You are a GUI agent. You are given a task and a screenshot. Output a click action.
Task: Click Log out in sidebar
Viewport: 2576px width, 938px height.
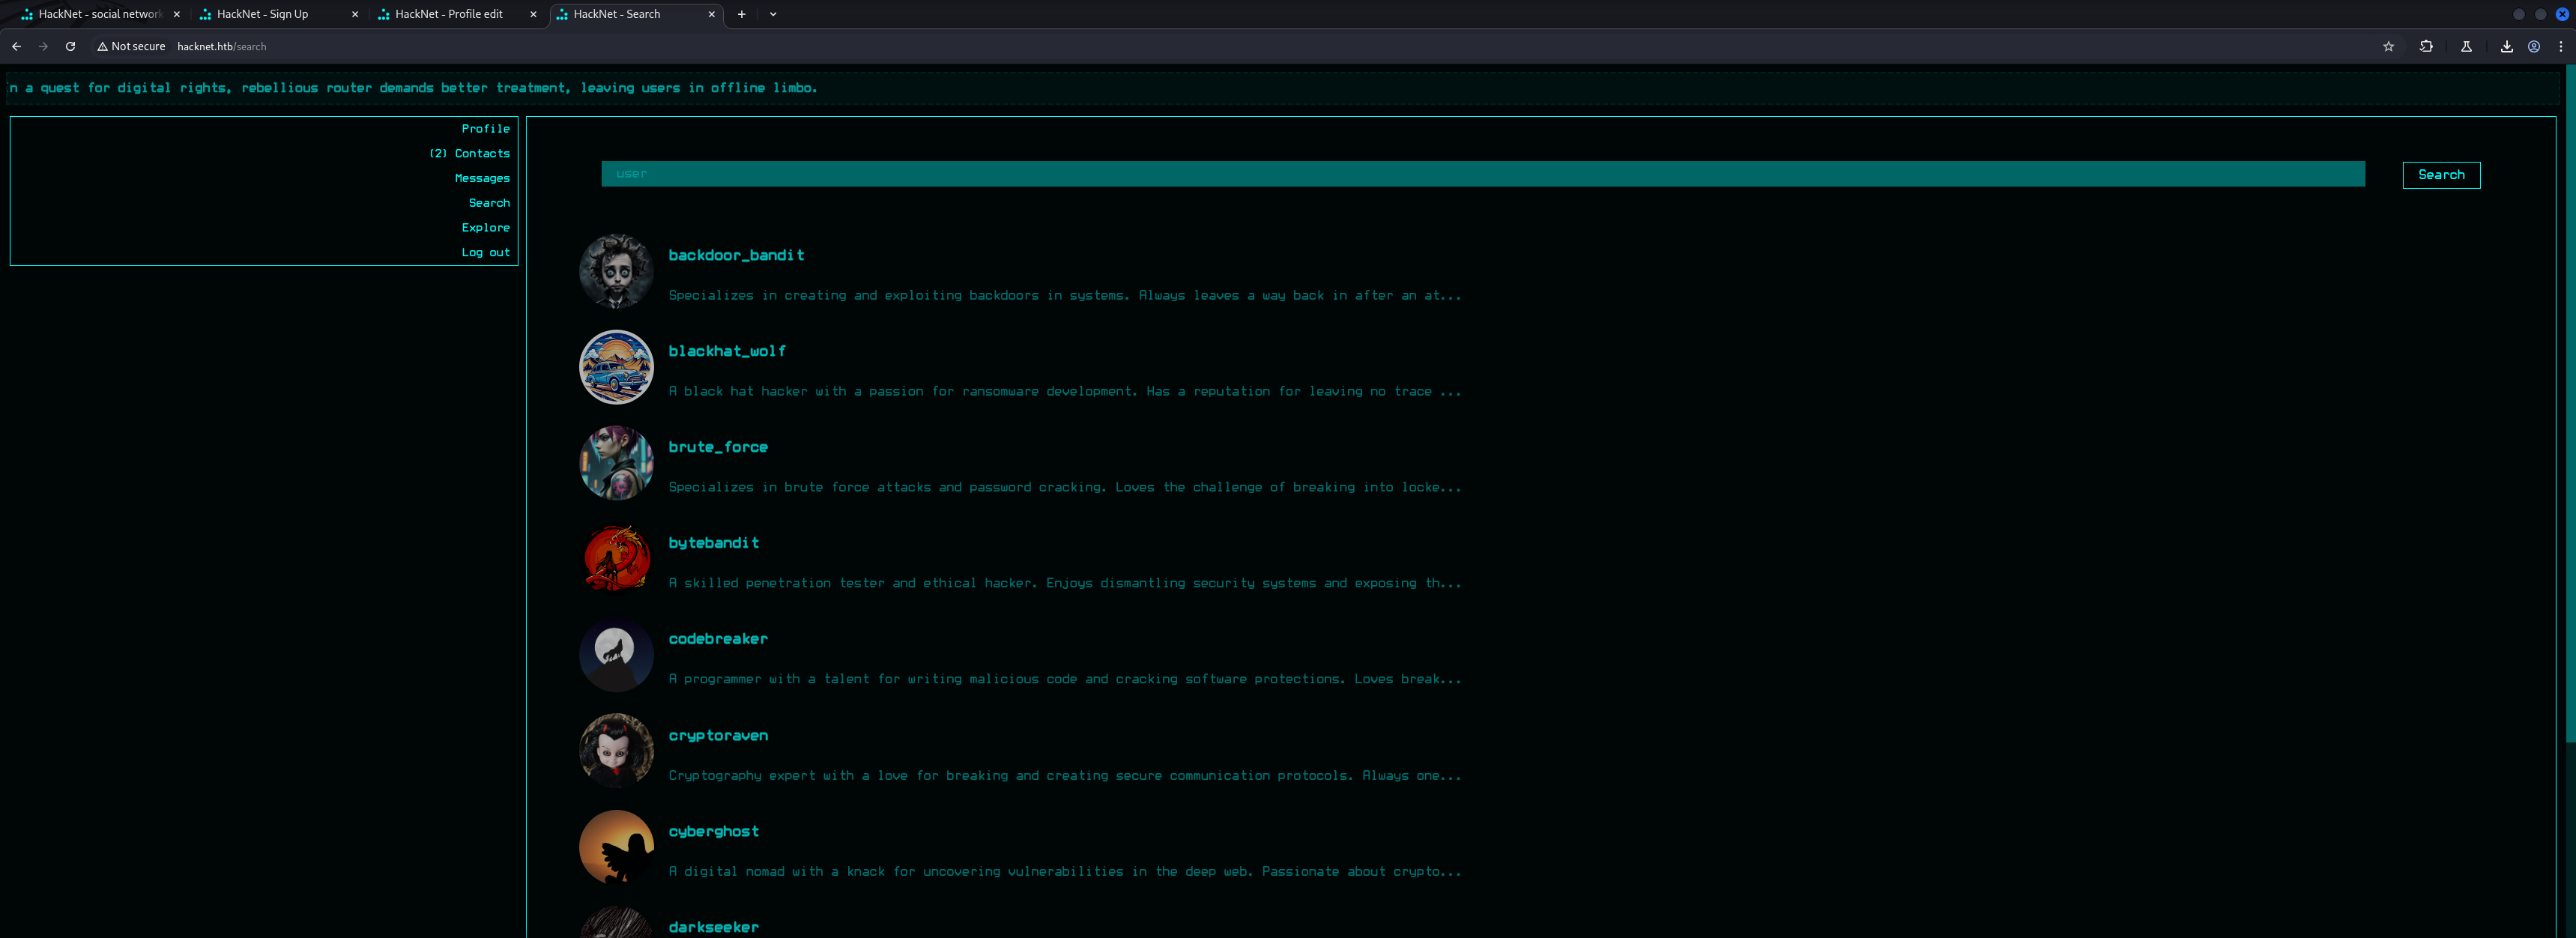click(485, 252)
